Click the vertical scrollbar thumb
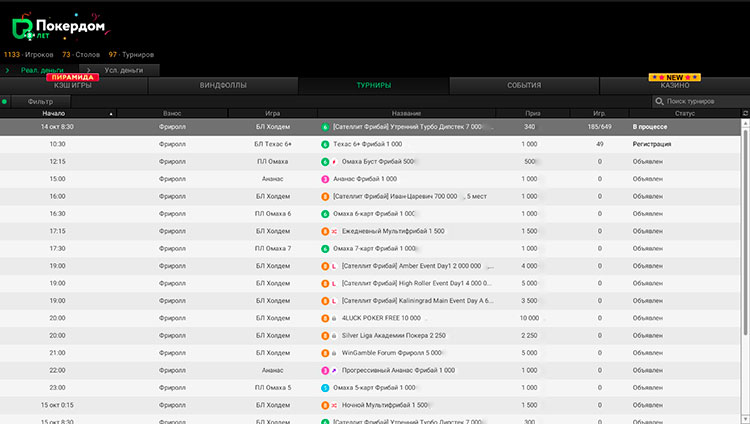 (745, 232)
